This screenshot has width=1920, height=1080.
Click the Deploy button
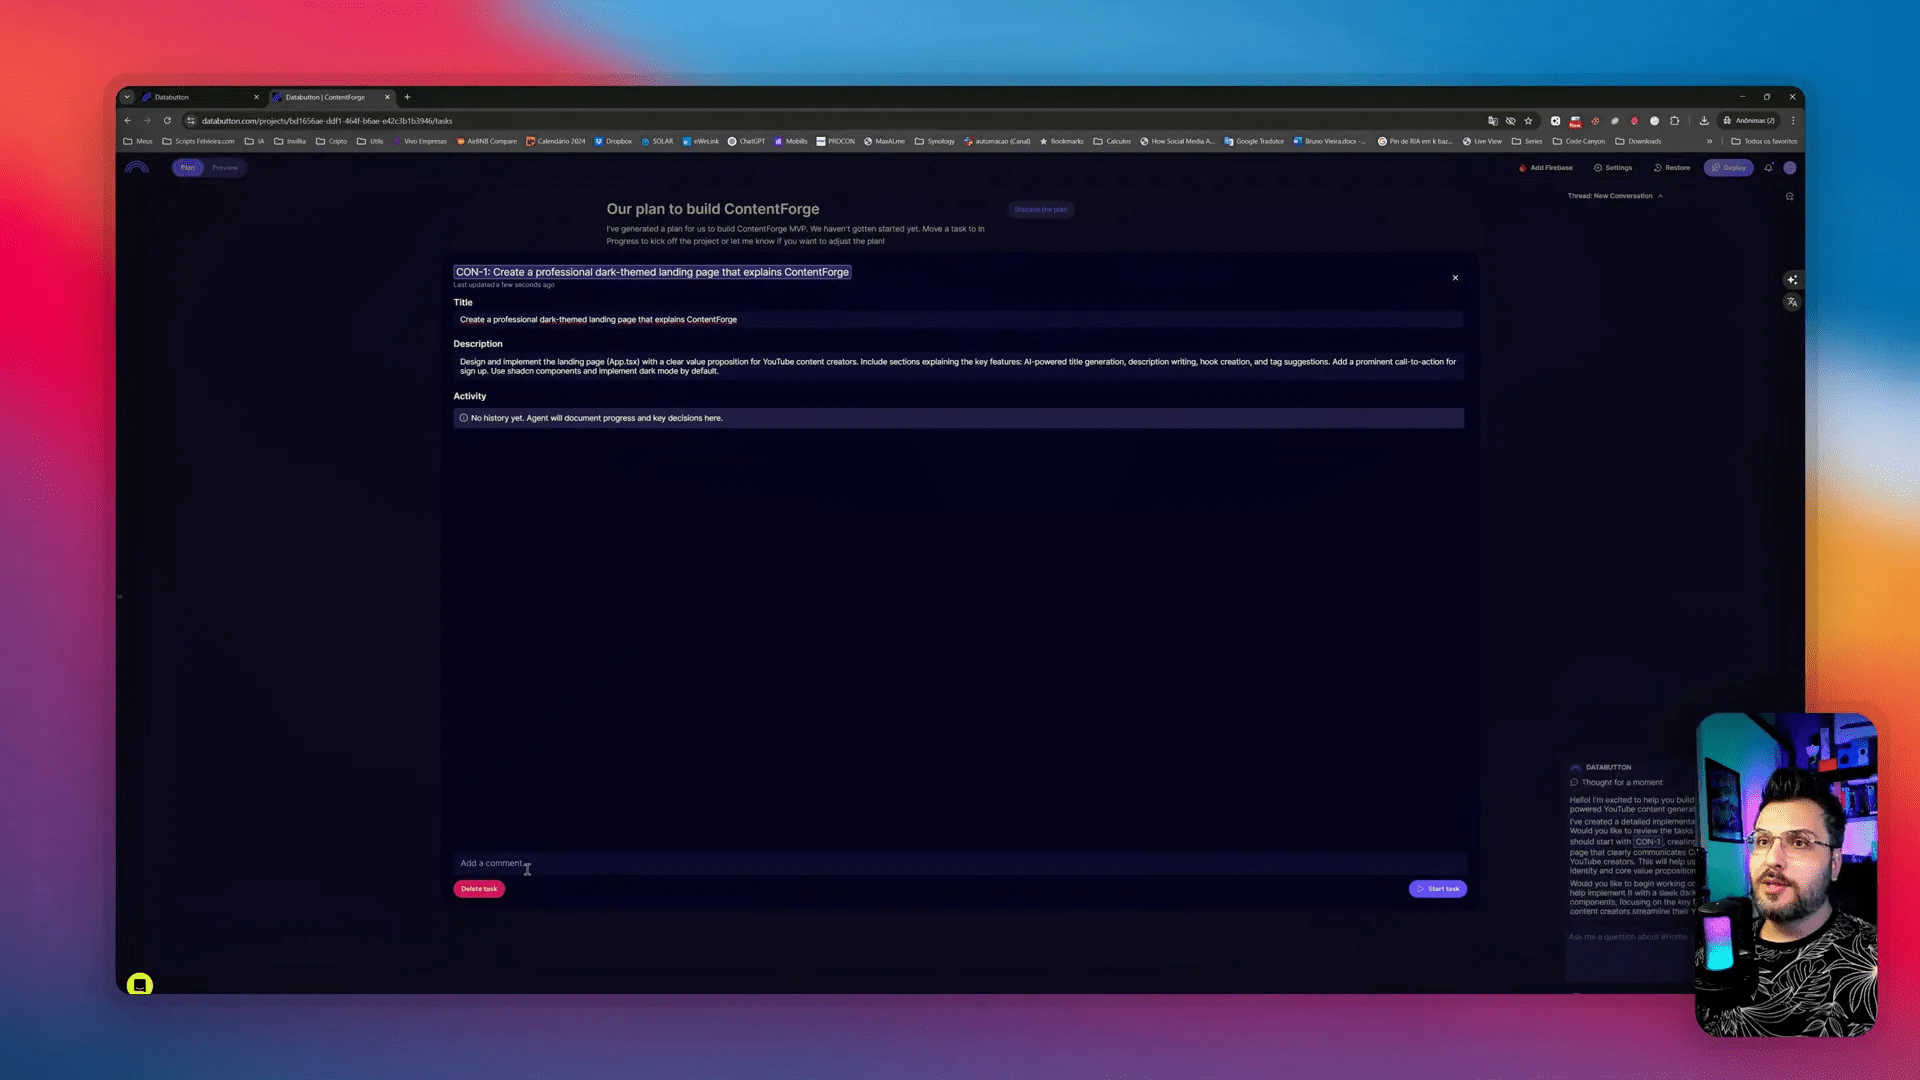1728,168
